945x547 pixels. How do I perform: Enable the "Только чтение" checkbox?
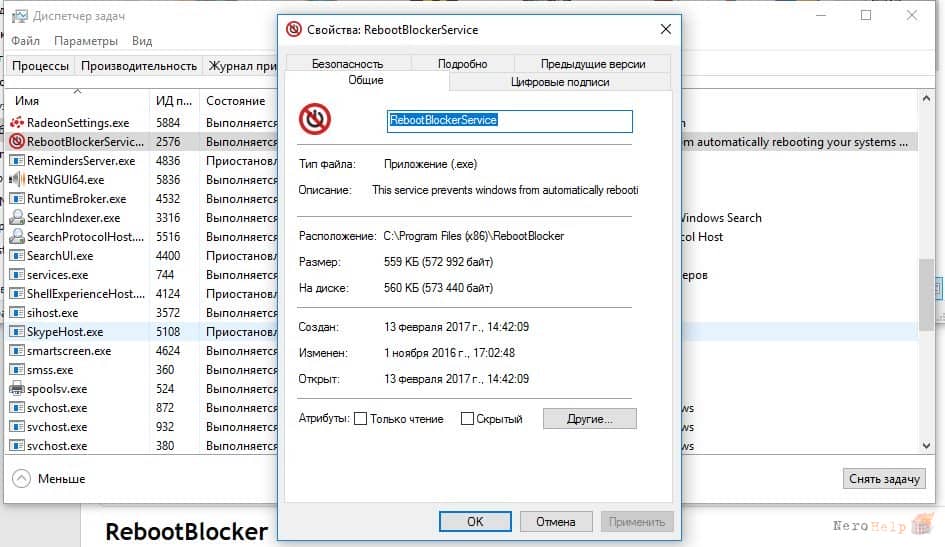point(360,419)
